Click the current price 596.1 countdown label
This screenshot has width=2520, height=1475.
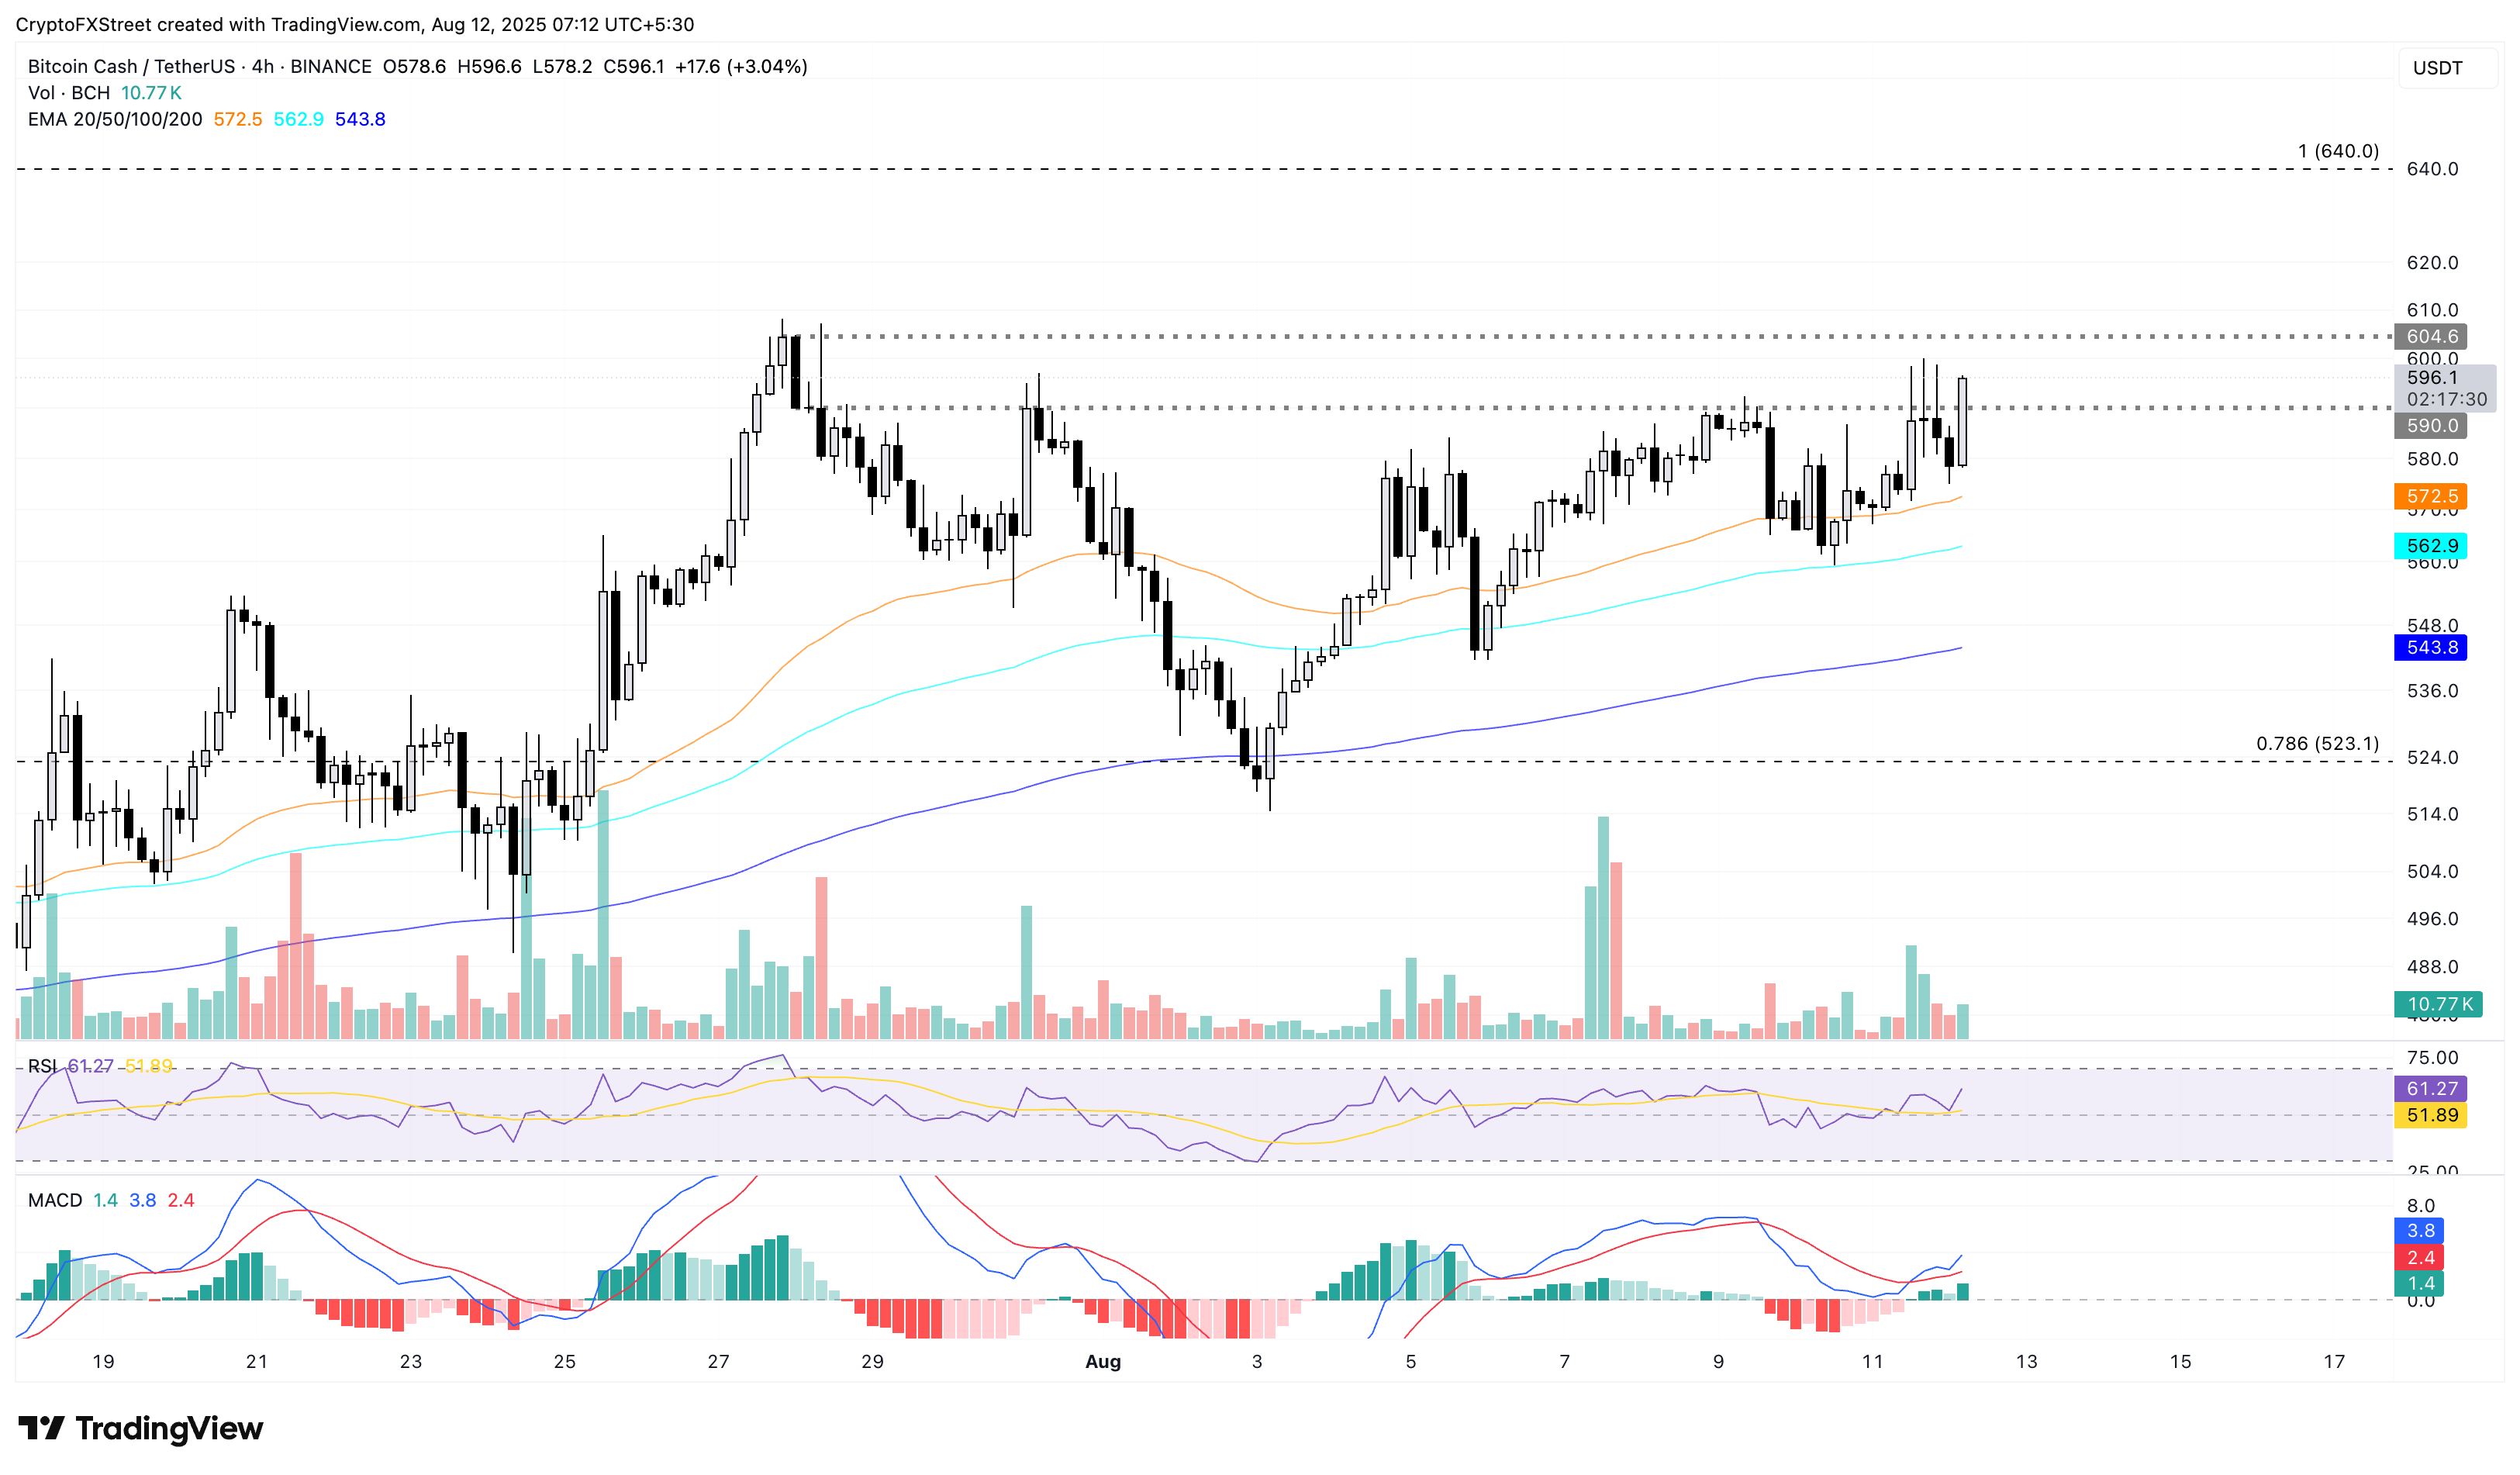[x=2444, y=388]
